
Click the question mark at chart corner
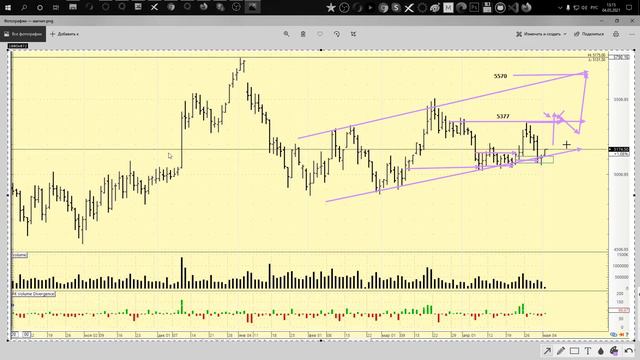click(x=627, y=334)
